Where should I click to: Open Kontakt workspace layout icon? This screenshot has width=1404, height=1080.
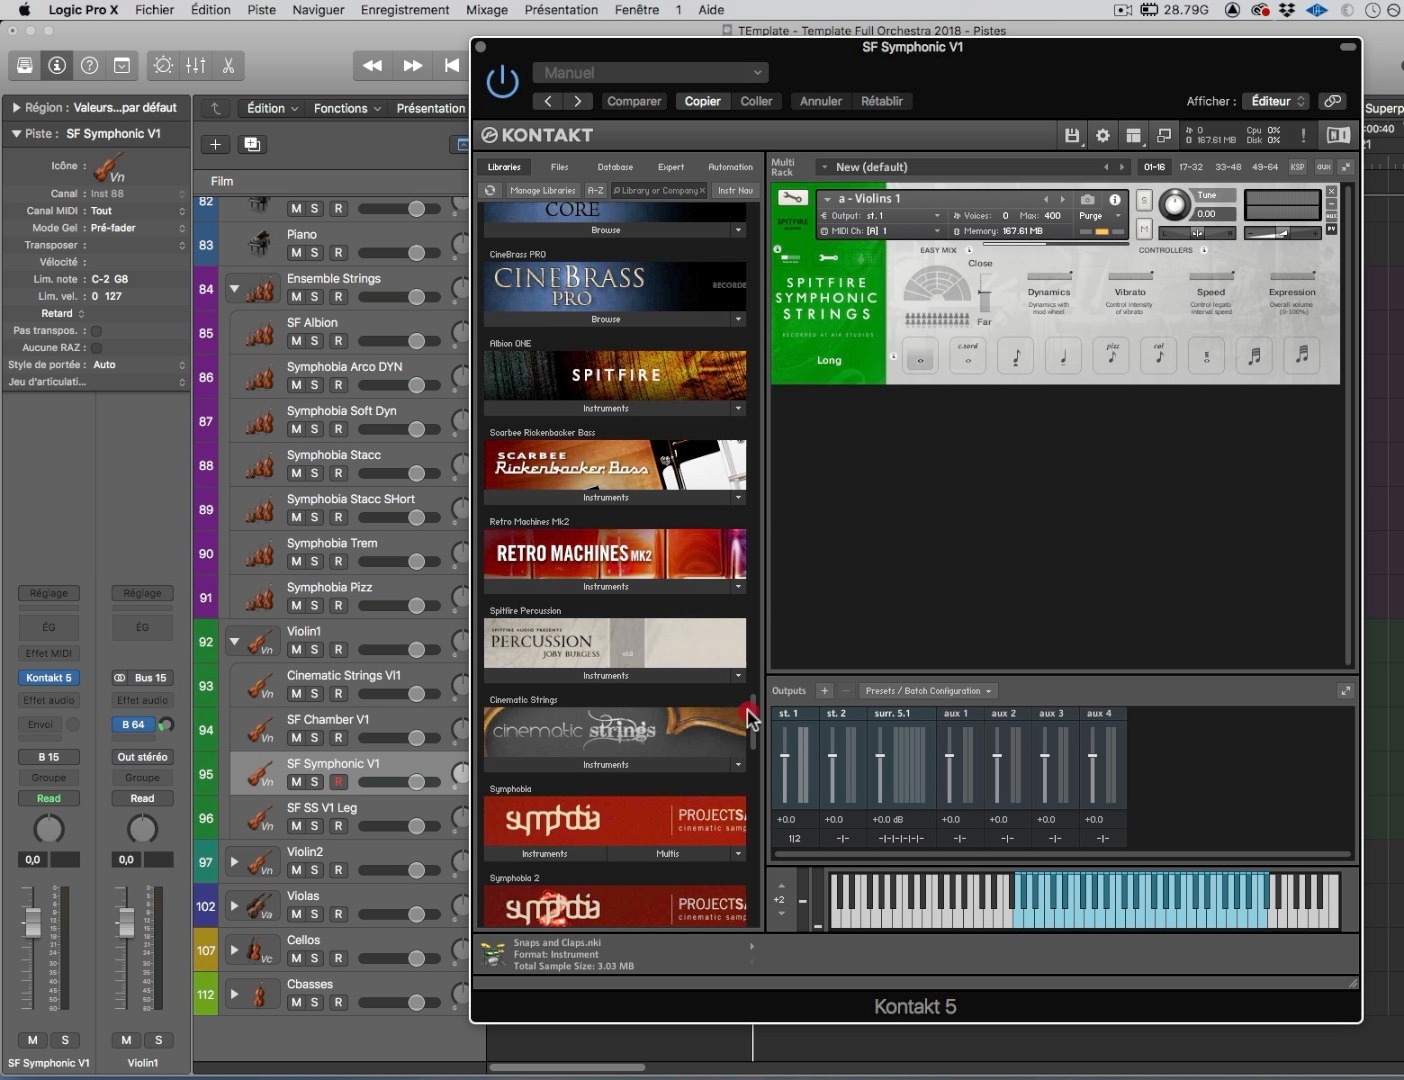[x=1133, y=135]
